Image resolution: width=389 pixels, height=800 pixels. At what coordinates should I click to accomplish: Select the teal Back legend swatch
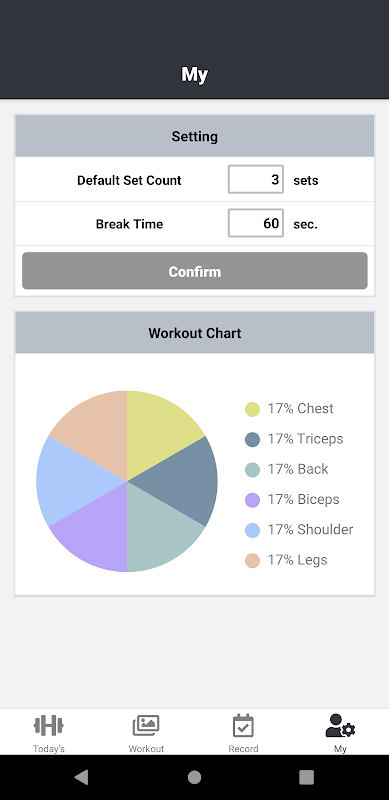(x=252, y=469)
